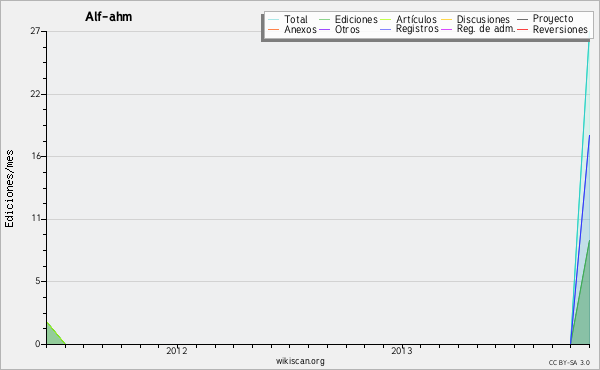The width and height of the screenshot is (600, 370).
Task: Click the Discusiones legend label
Action: pos(483,19)
